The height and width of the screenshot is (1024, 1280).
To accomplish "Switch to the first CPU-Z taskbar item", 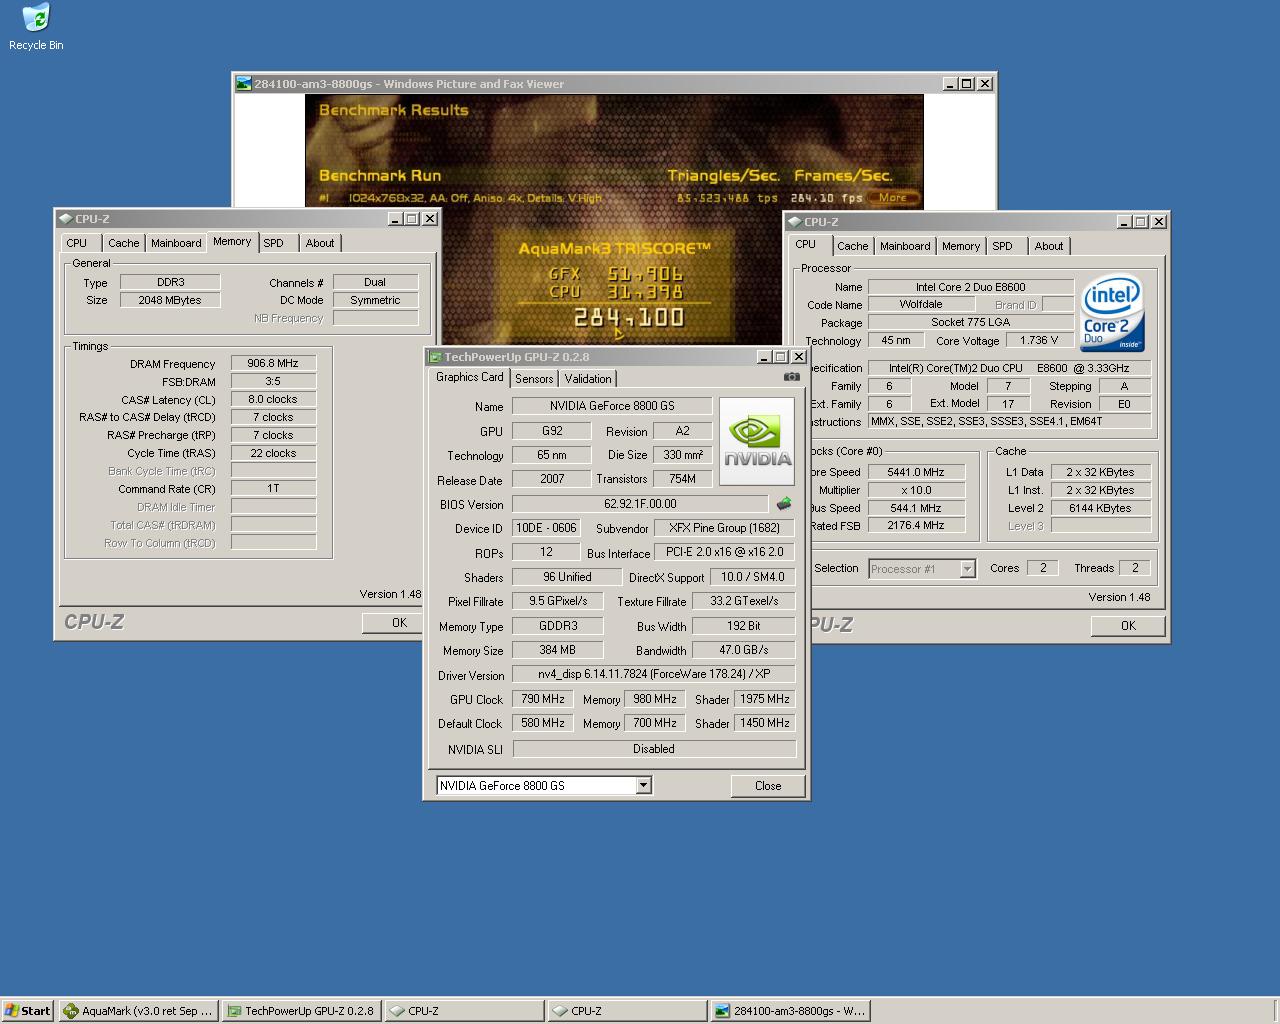I will (464, 1011).
